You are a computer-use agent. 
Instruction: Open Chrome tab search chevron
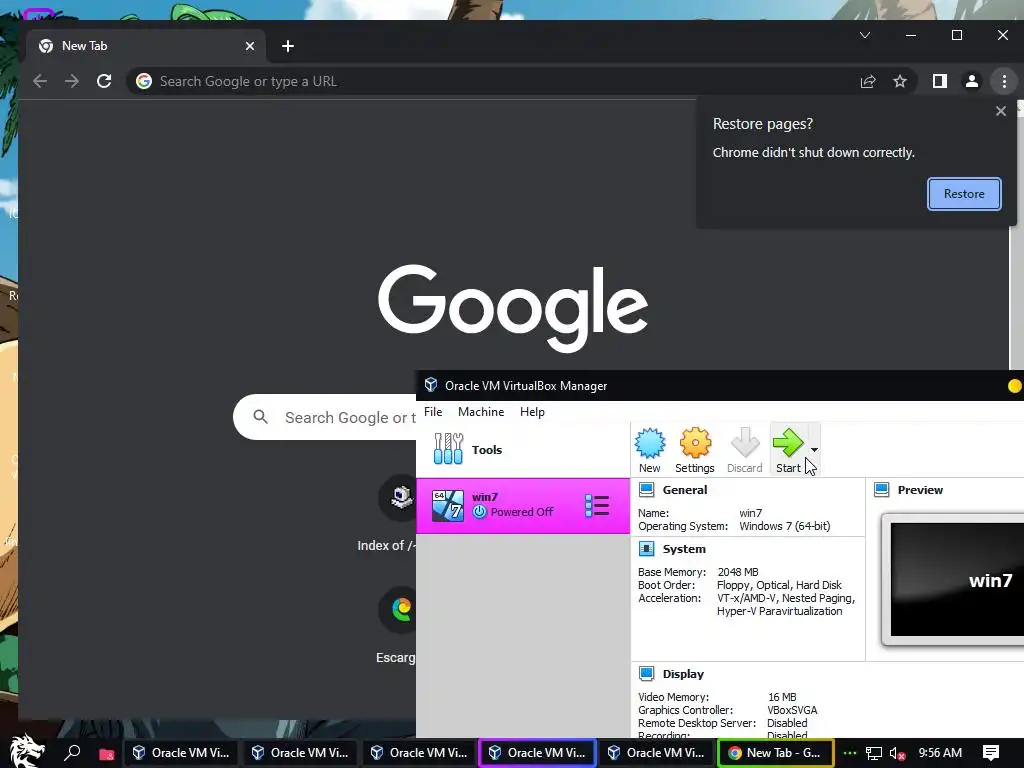(865, 35)
